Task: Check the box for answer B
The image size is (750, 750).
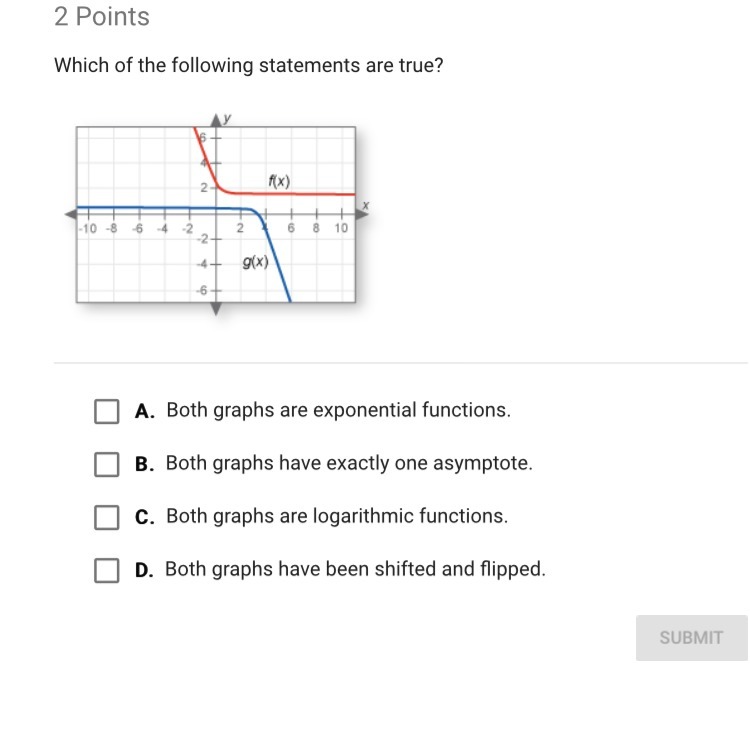Action: pyautogui.click(x=107, y=464)
